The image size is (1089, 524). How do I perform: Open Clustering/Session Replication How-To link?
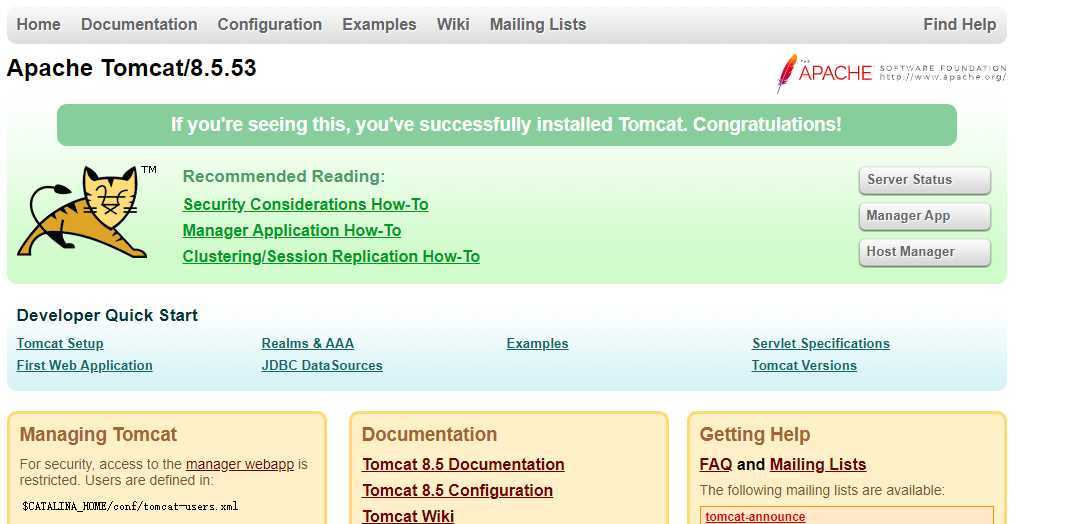point(331,256)
